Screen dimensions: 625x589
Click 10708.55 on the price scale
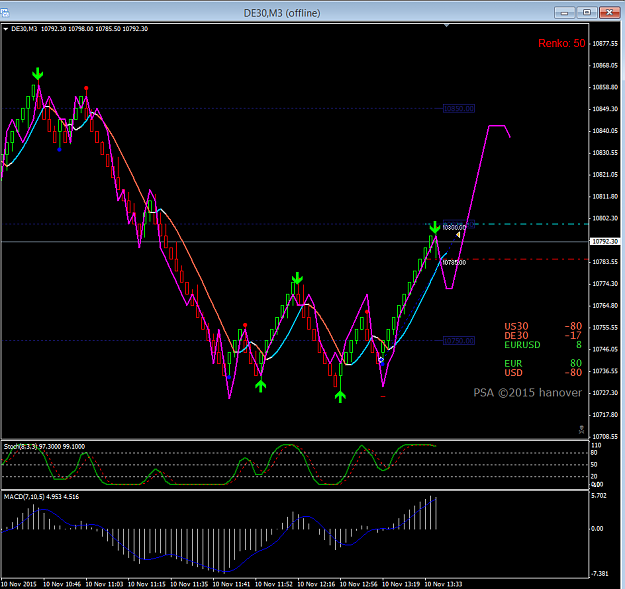605,437
